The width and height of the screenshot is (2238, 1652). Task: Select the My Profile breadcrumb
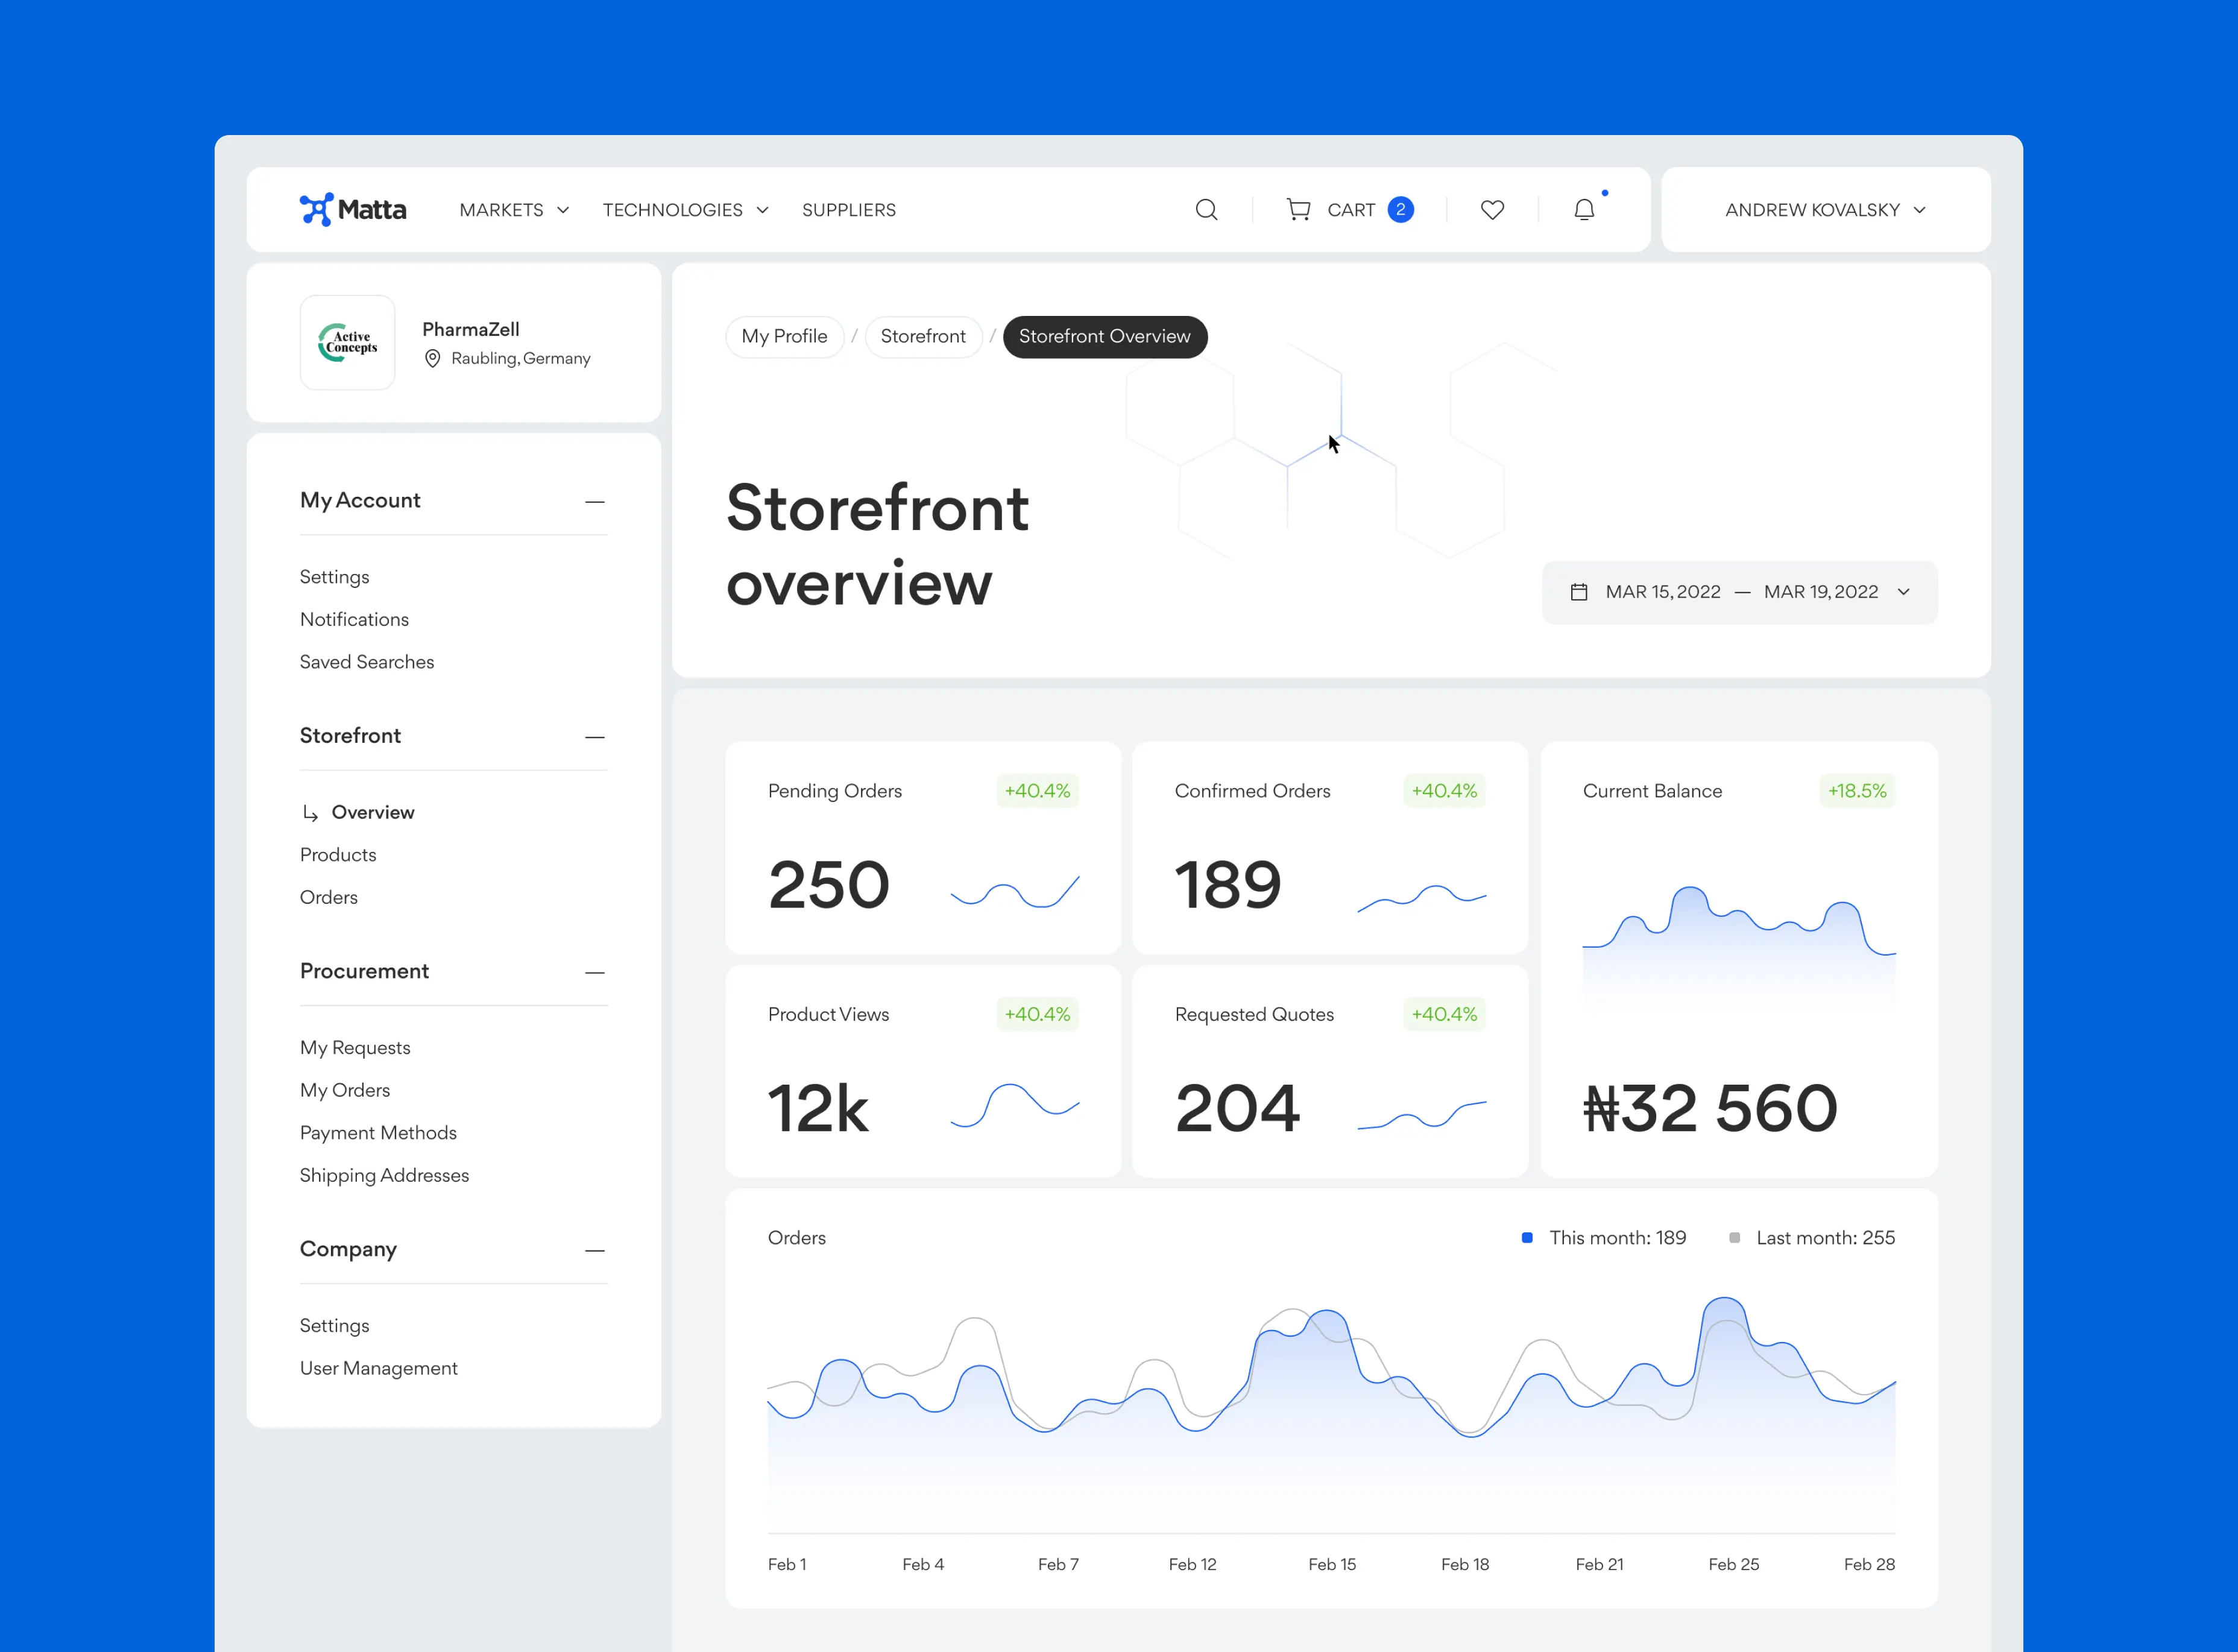[784, 337]
